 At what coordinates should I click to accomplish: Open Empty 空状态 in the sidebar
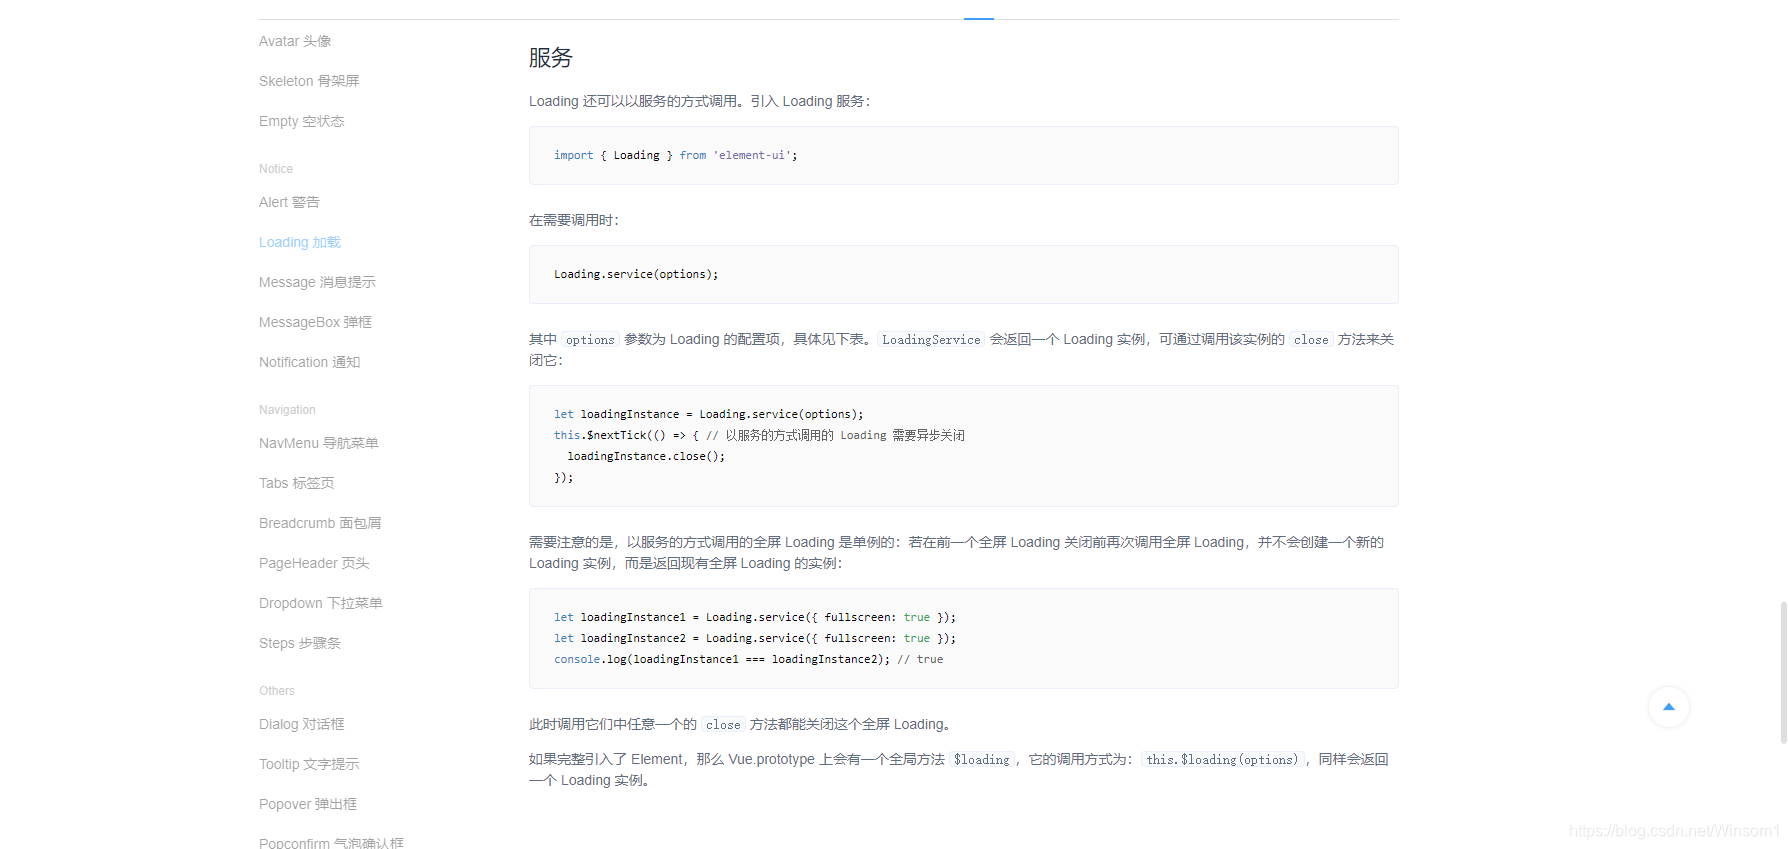(x=301, y=121)
